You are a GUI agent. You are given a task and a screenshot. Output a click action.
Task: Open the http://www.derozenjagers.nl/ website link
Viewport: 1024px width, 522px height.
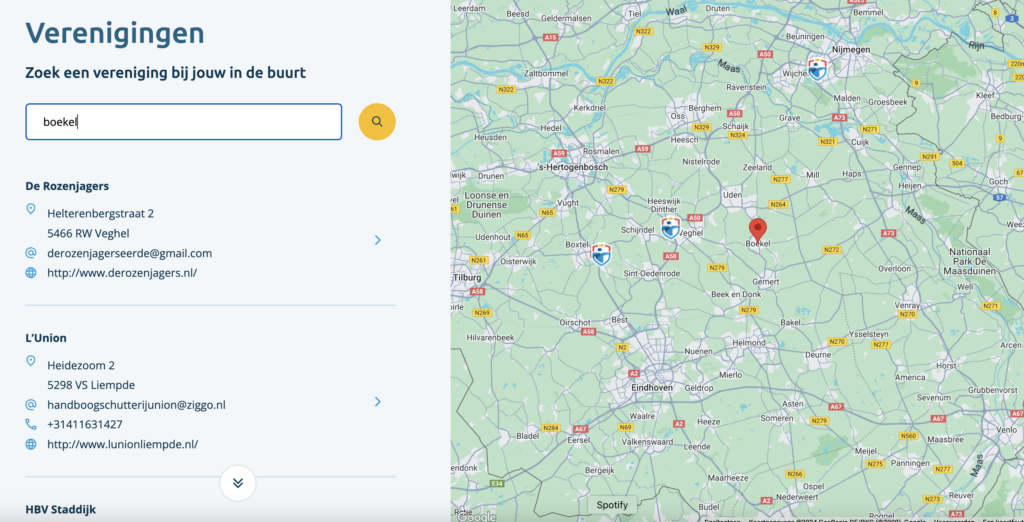tap(122, 273)
